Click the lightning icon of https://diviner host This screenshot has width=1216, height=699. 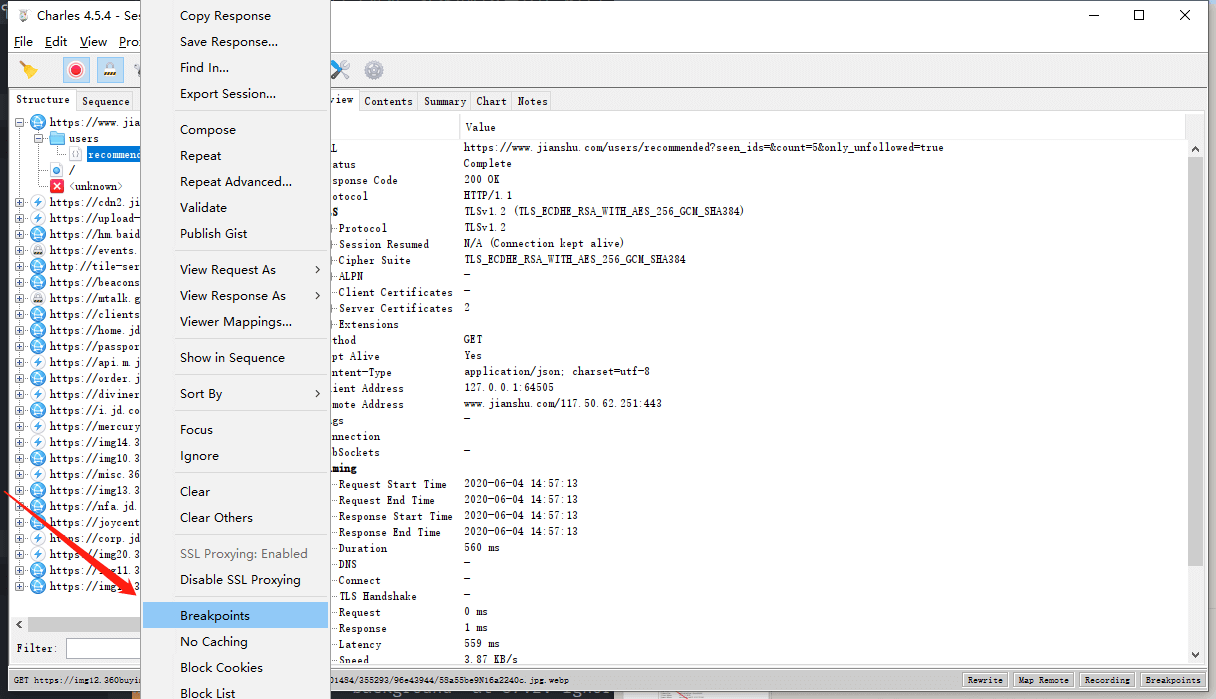(x=38, y=394)
